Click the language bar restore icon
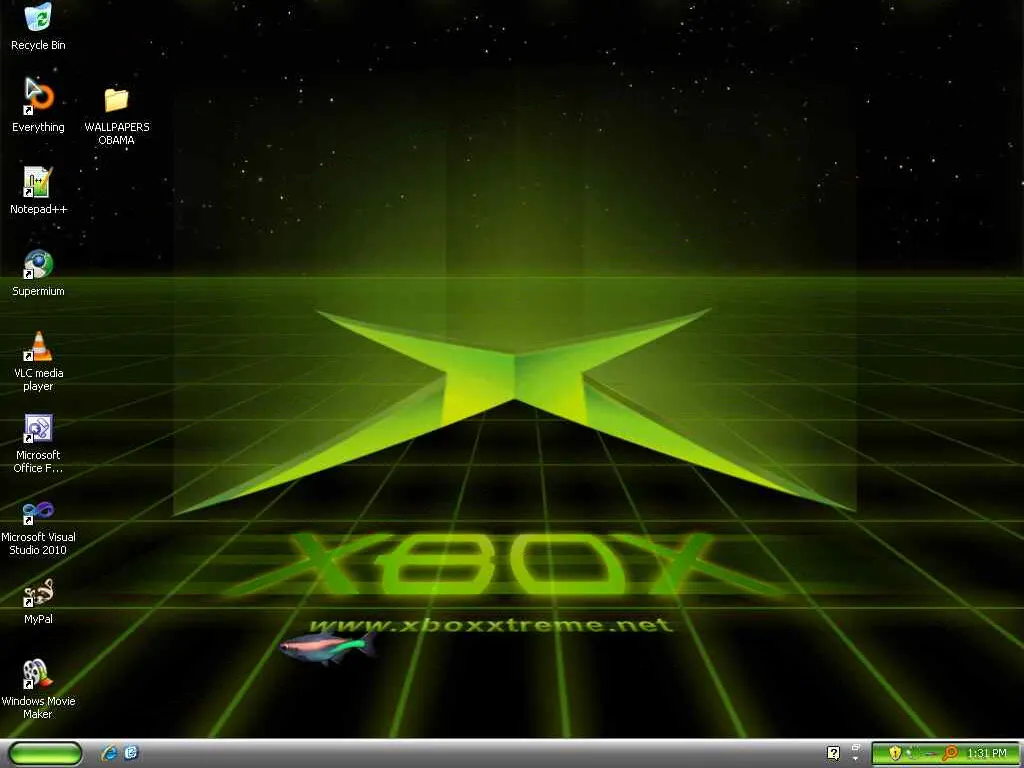1024x768 pixels. [x=856, y=747]
